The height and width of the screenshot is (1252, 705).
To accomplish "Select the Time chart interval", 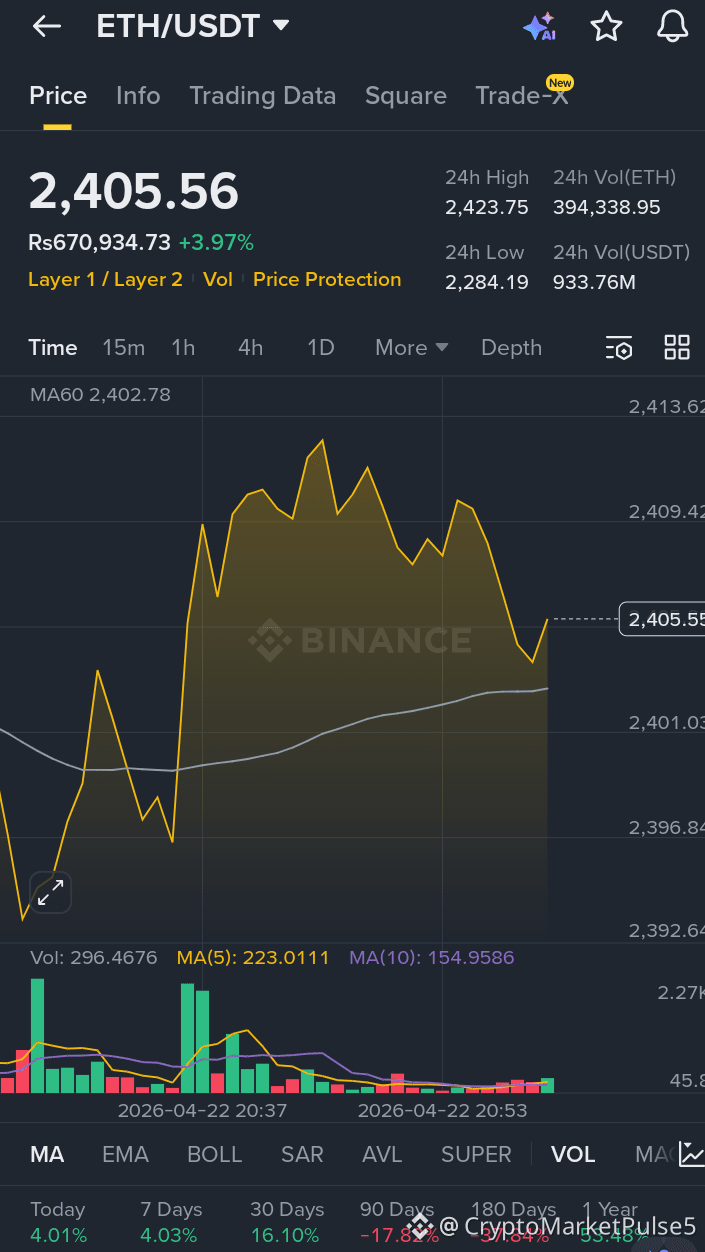I will pos(53,348).
